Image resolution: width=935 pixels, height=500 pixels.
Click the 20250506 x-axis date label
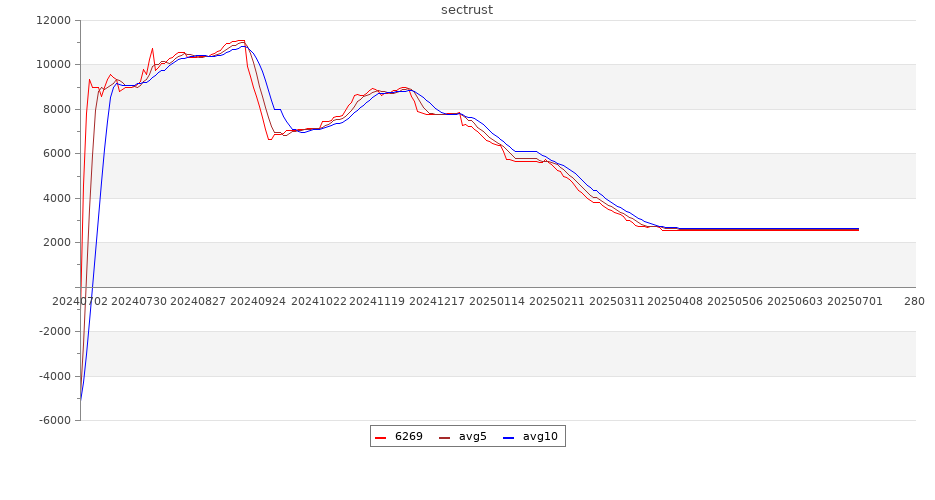tap(735, 301)
